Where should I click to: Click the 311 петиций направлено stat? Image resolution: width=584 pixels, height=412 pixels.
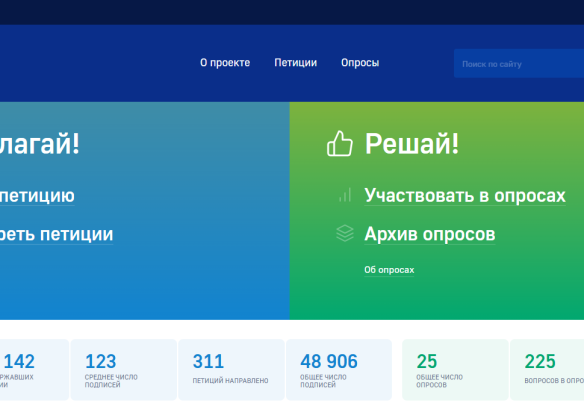(x=231, y=370)
